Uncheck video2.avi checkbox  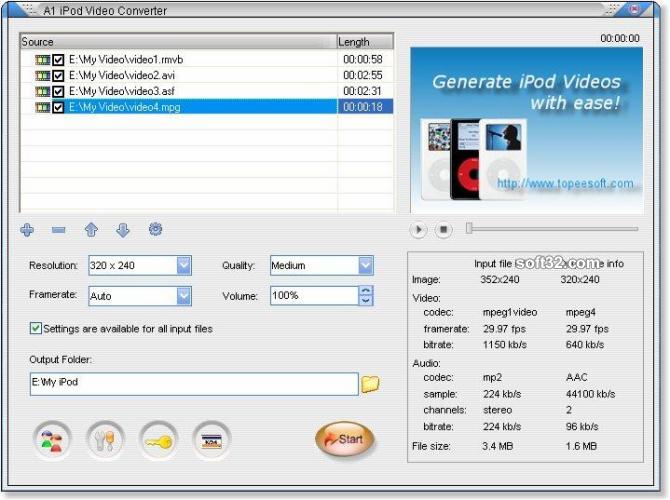[x=58, y=76]
